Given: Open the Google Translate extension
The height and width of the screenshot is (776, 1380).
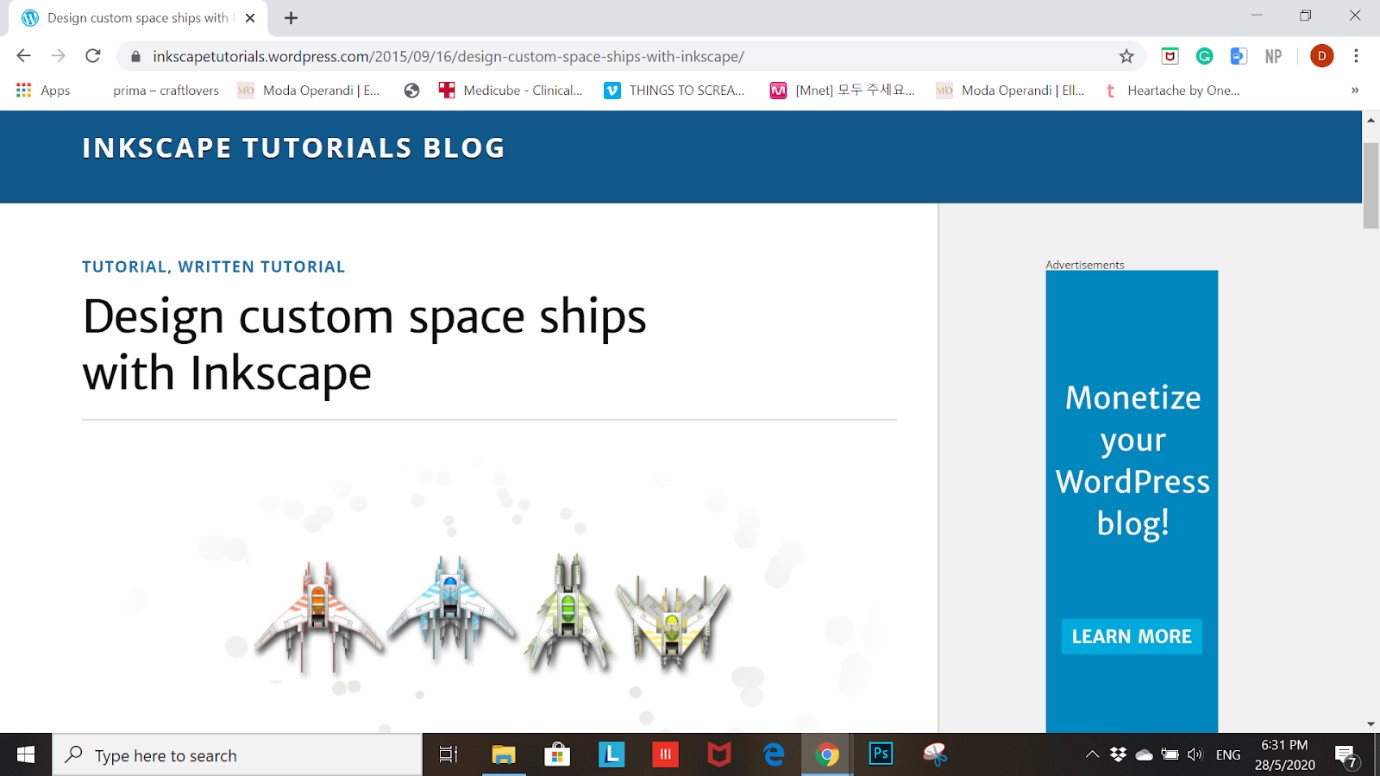Looking at the screenshot, I should pos(1238,57).
